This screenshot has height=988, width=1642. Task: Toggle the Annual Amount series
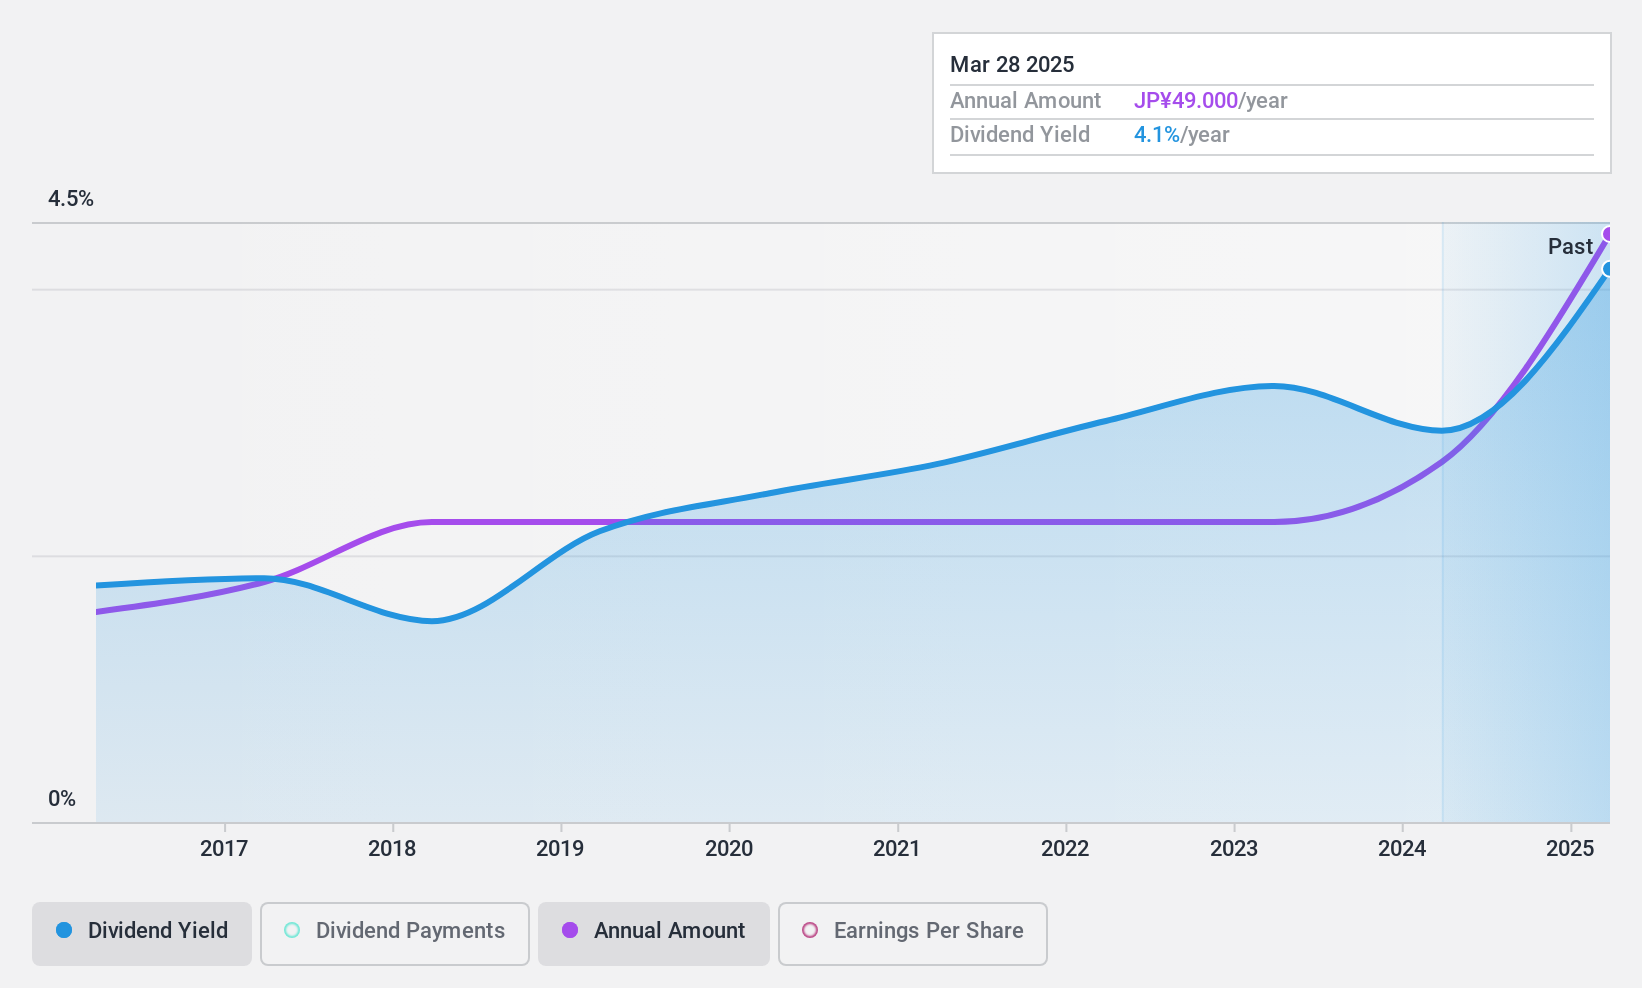pos(654,934)
